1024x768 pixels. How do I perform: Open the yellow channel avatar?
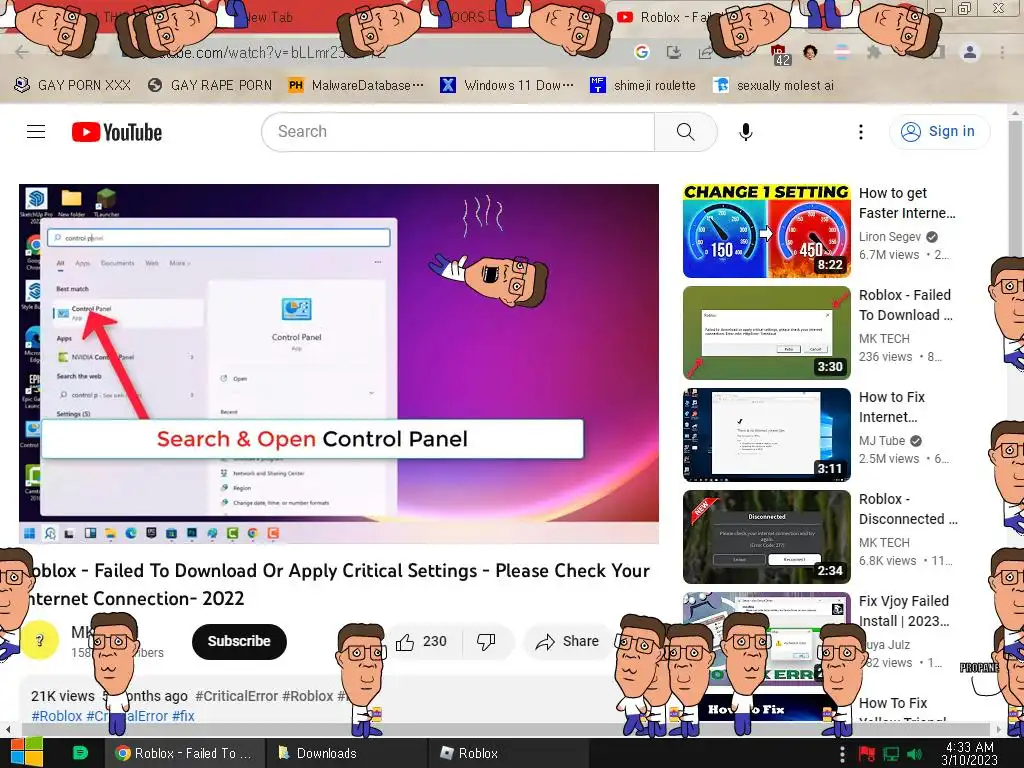[x=39, y=640]
